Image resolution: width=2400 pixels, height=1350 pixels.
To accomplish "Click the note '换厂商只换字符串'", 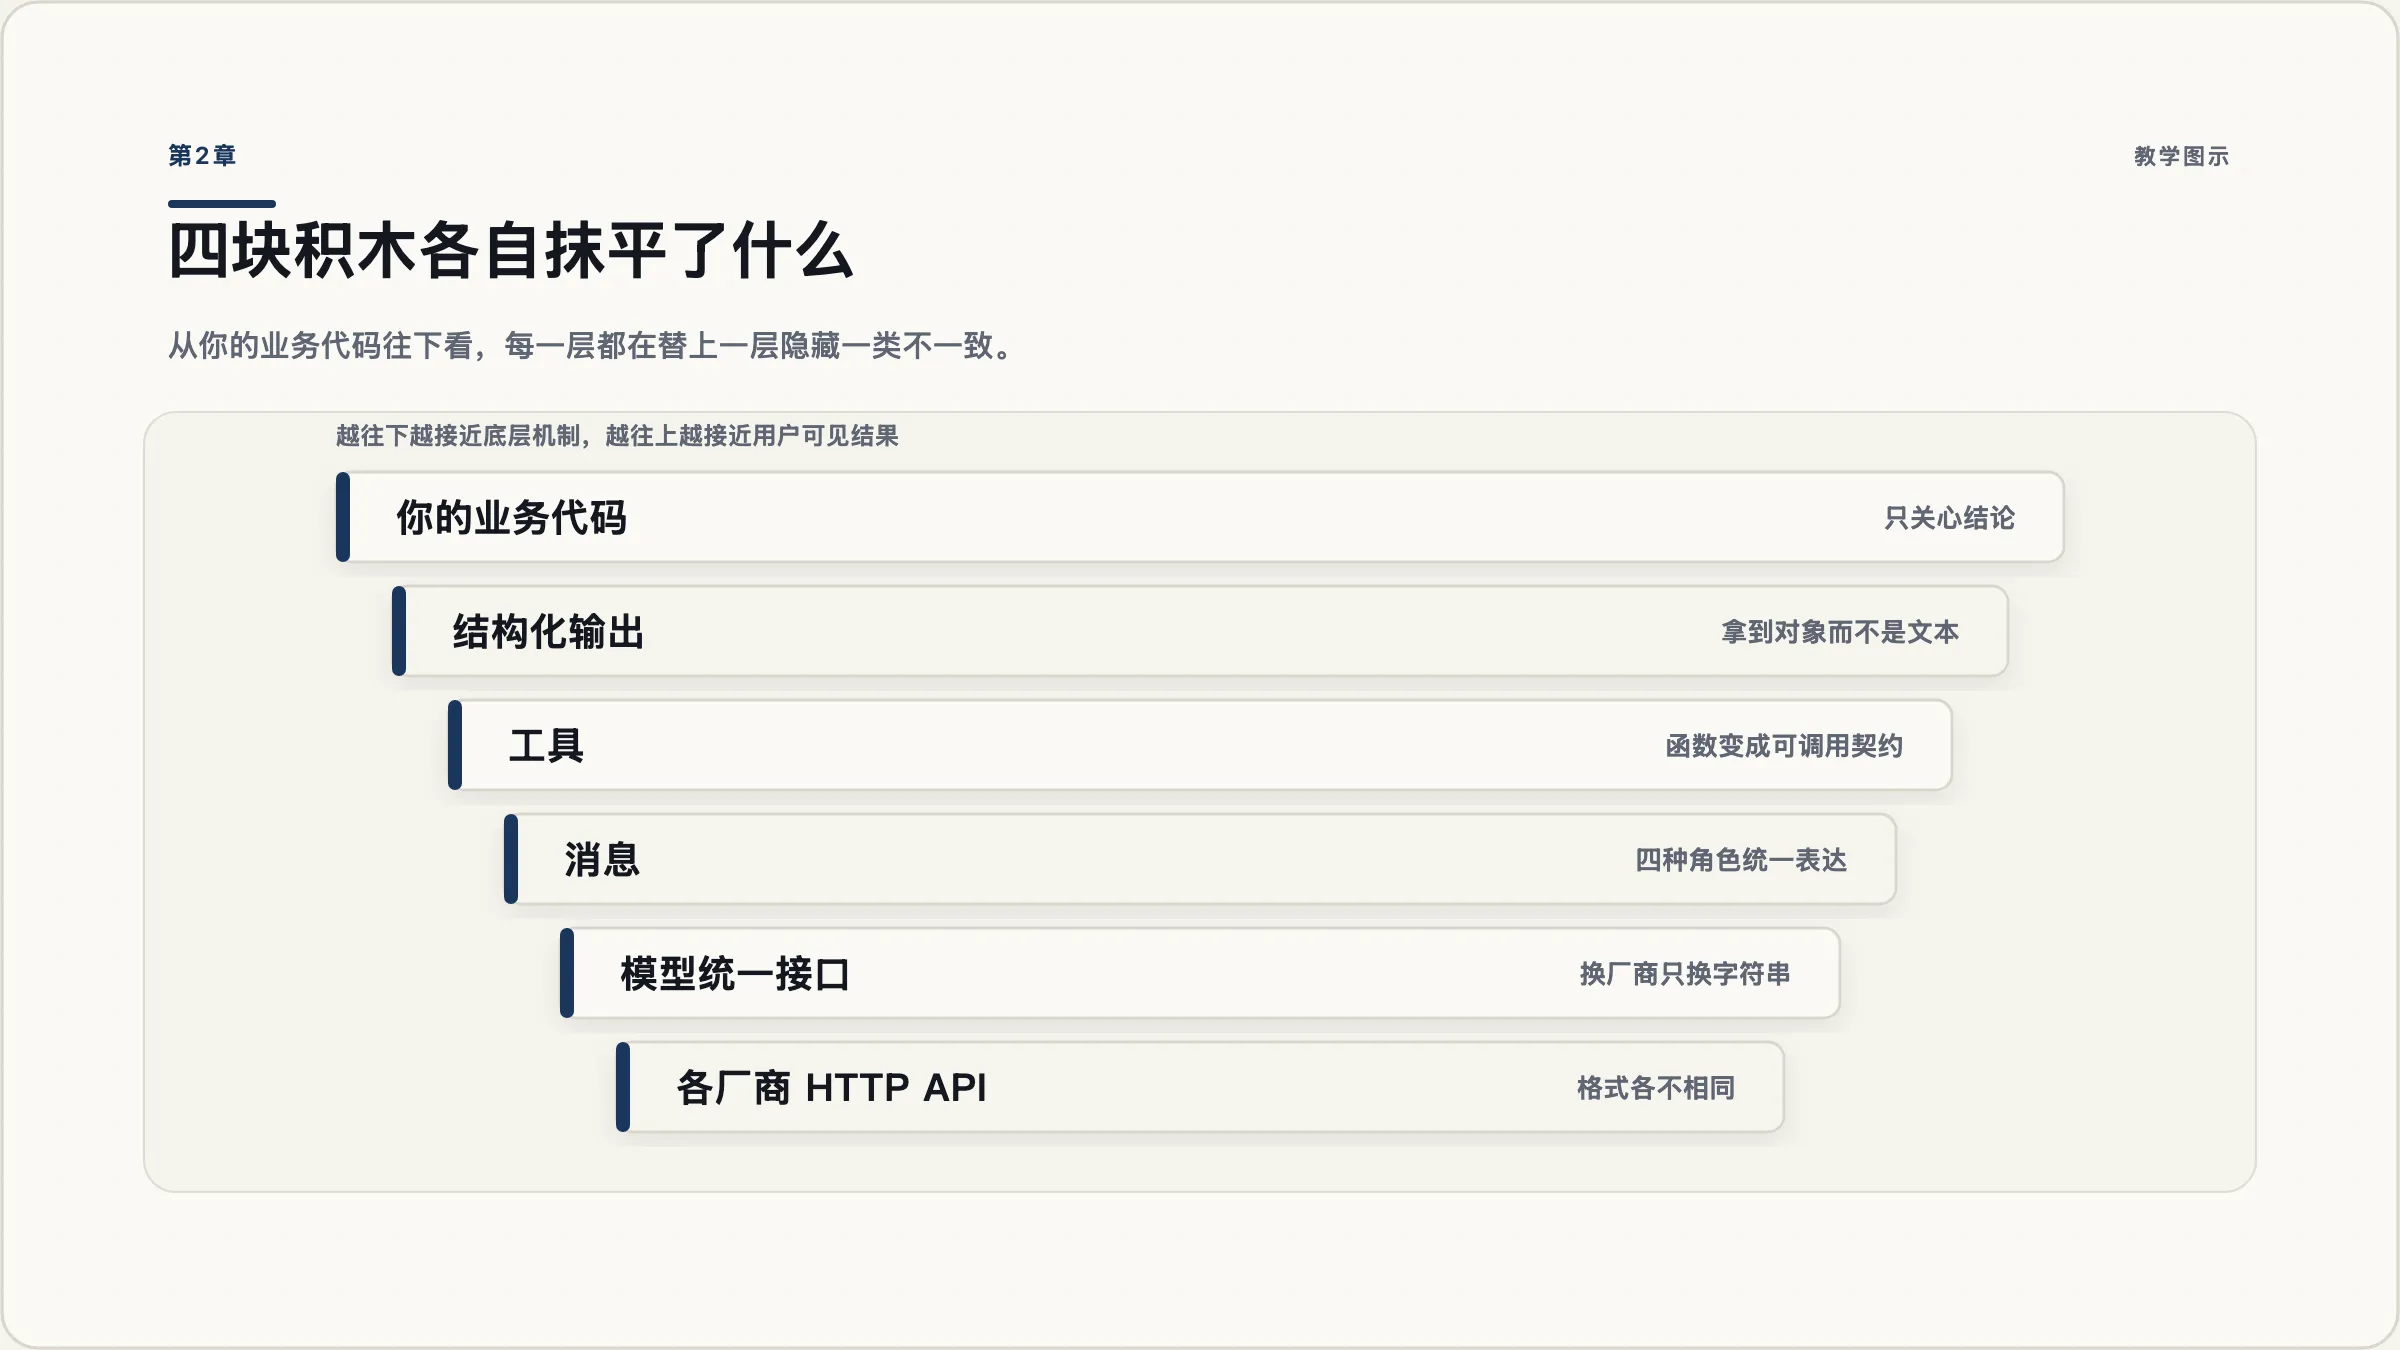I will click(x=1685, y=974).
